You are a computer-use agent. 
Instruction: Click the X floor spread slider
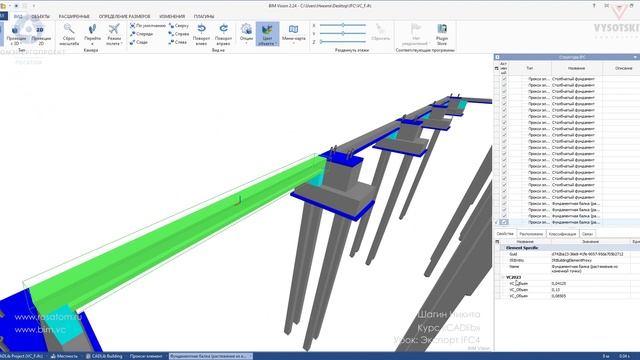343,25
